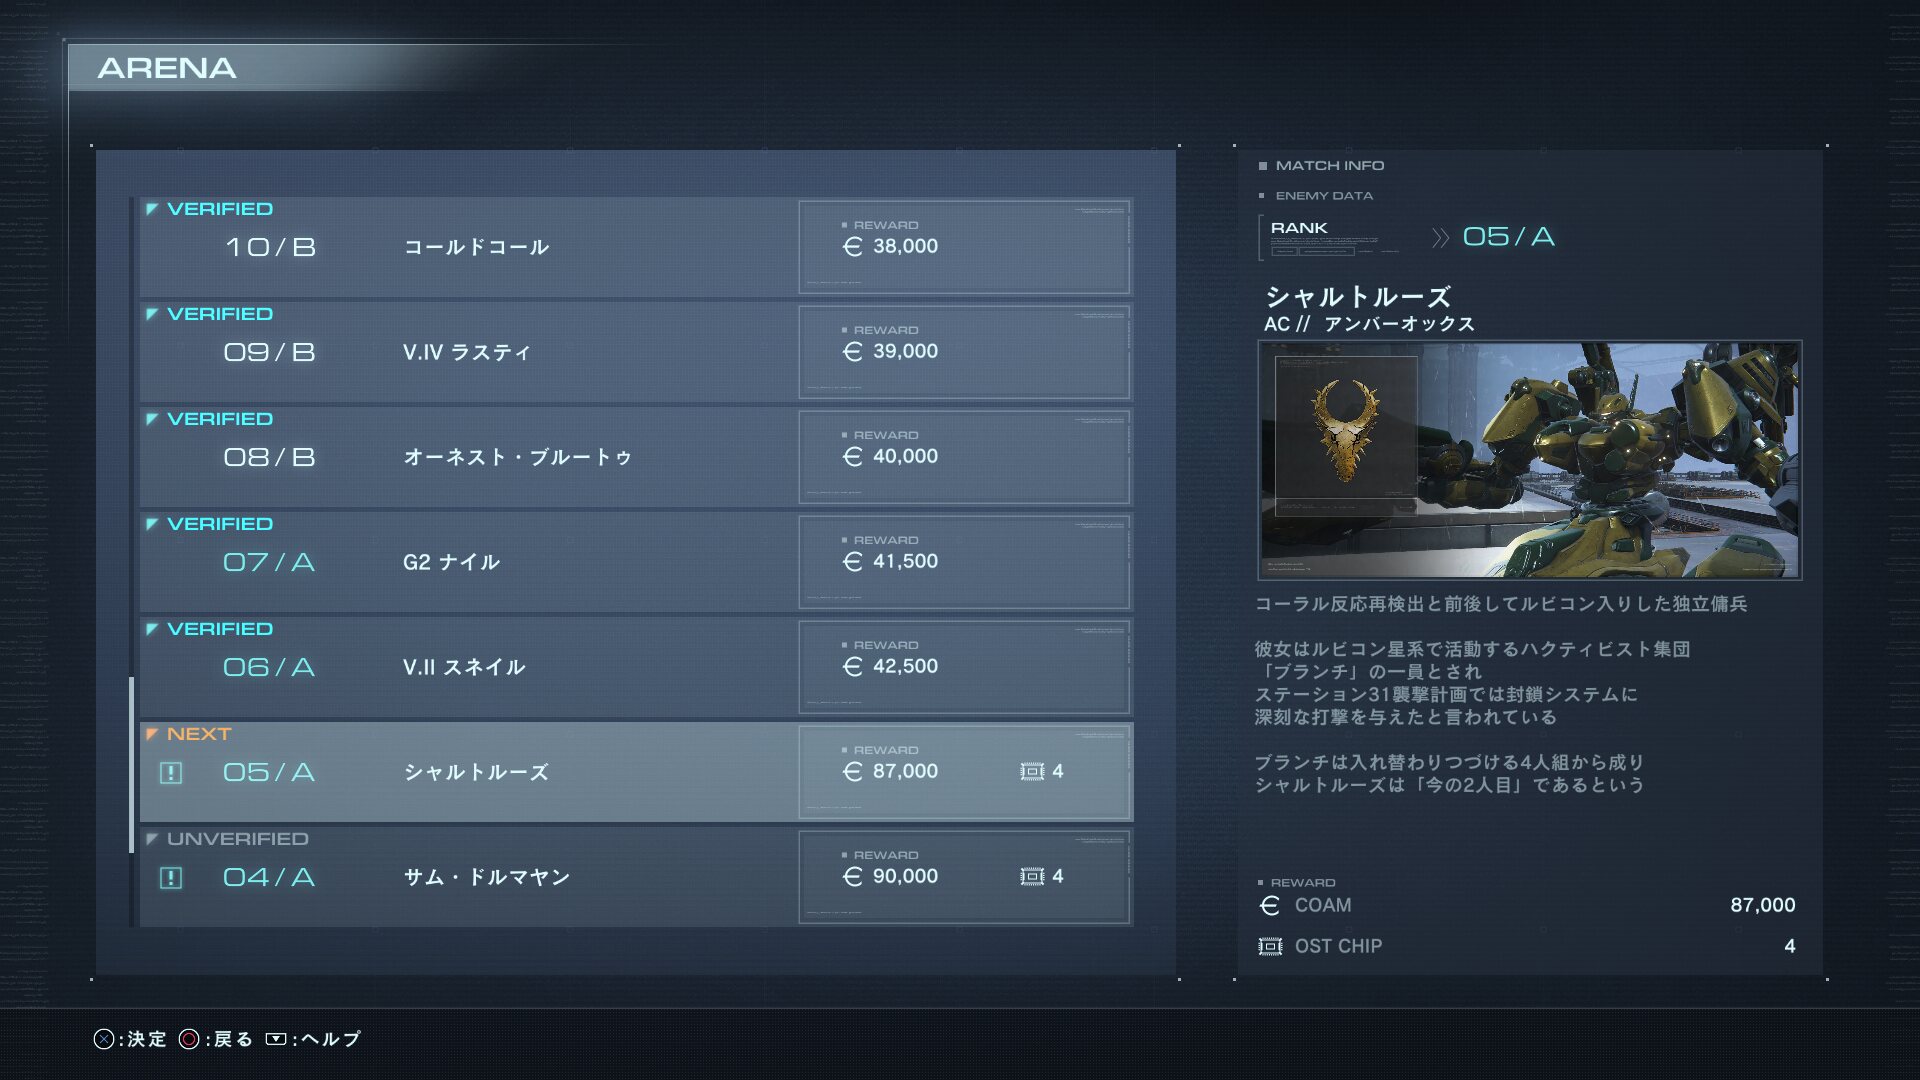1920x1080 pixels.
Task: Click the OST chip icon in 05/A reward
Action: pyautogui.click(x=1032, y=771)
